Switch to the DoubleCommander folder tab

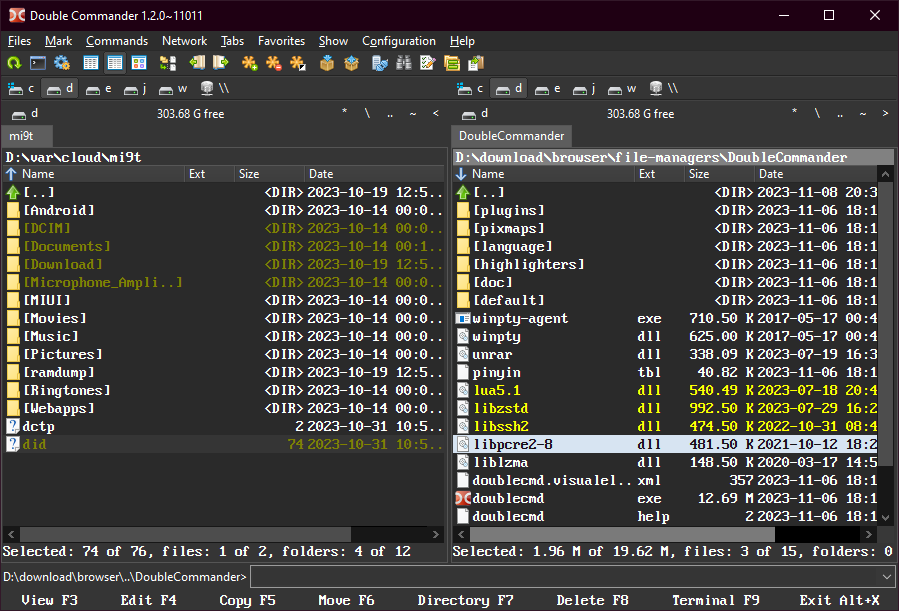(x=512, y=136)
